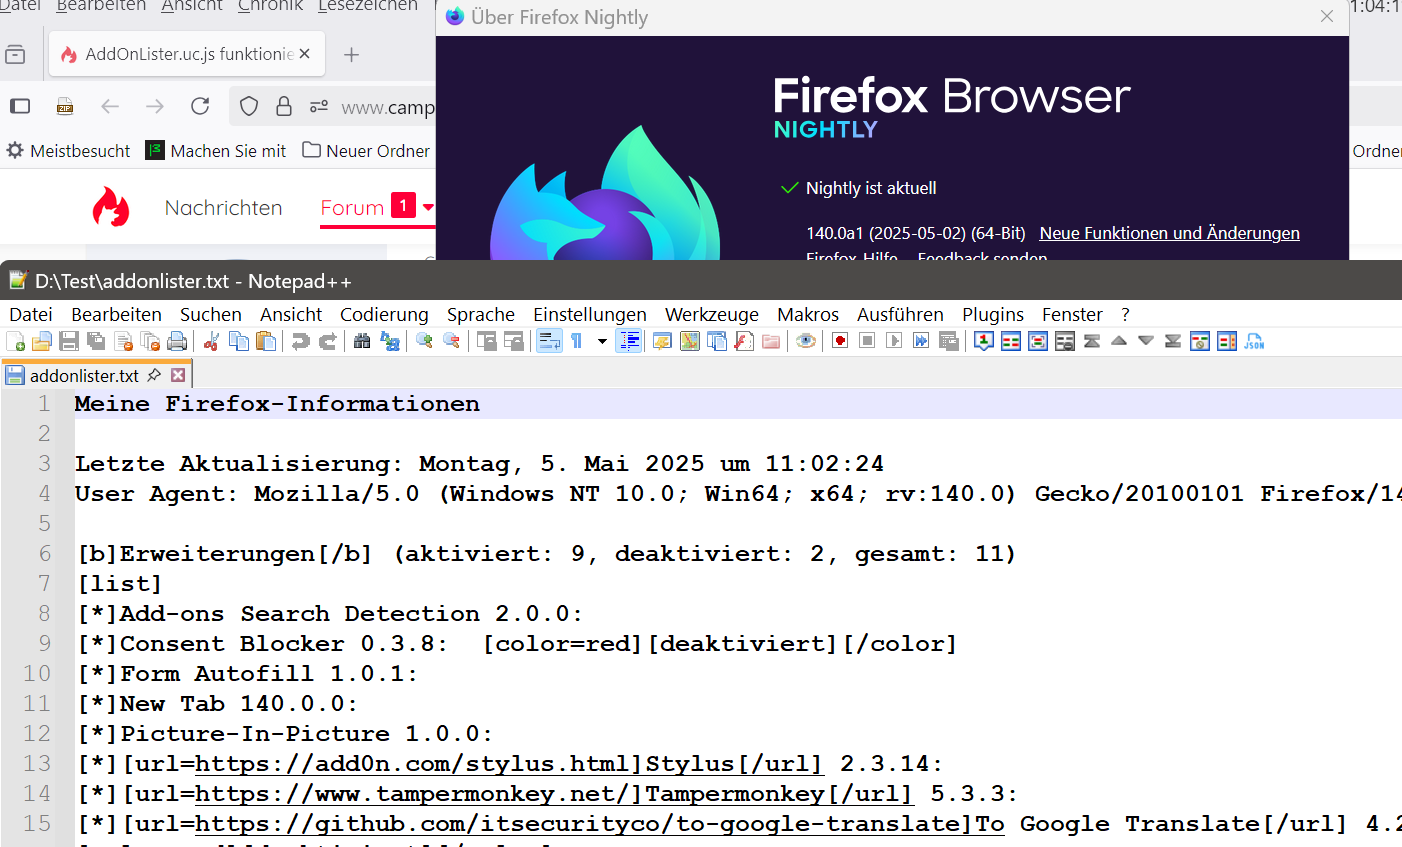Image resolution: width=1402 pixels, height=847 pixels.
Task: Toggle show all characters pilcrow icon
Action: 577,341
